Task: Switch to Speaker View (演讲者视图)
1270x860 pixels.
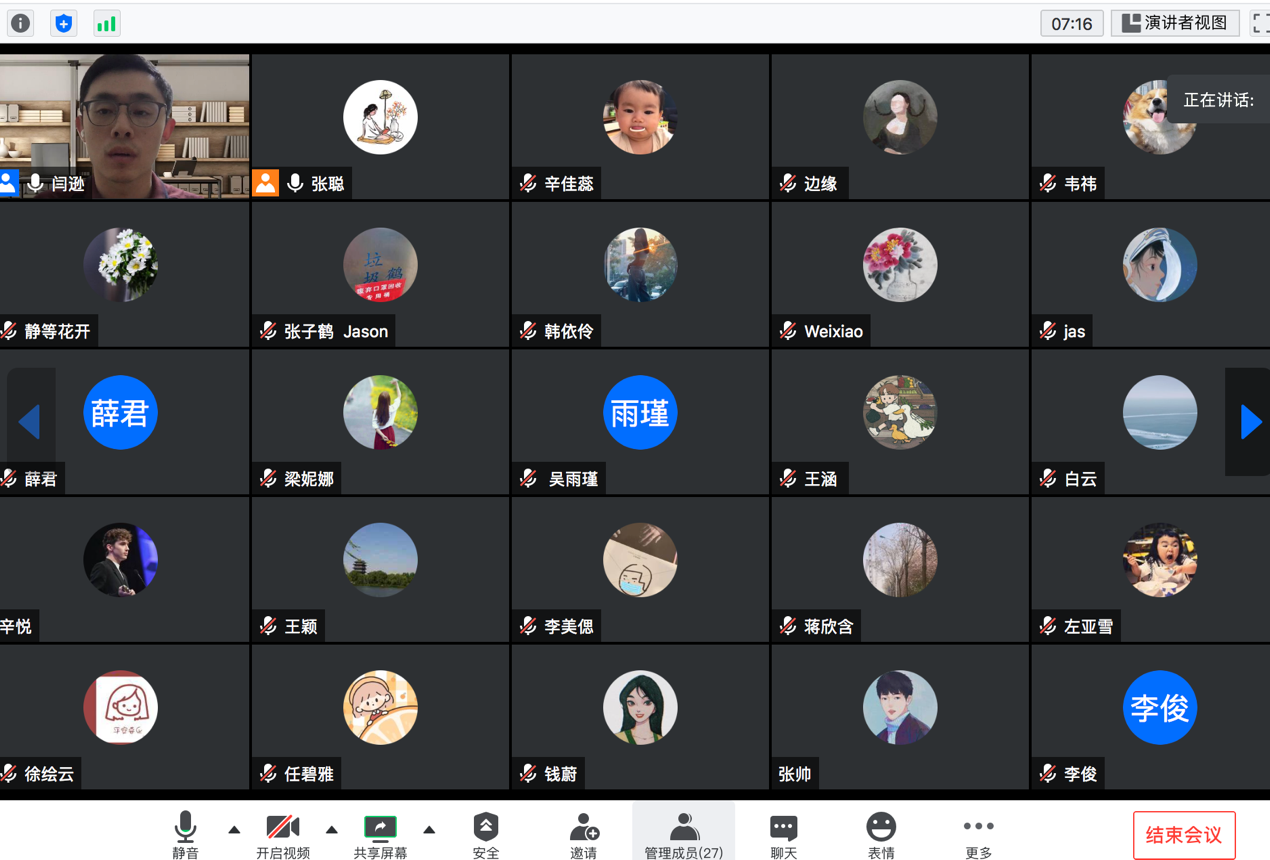Action: click(1174, 23)
